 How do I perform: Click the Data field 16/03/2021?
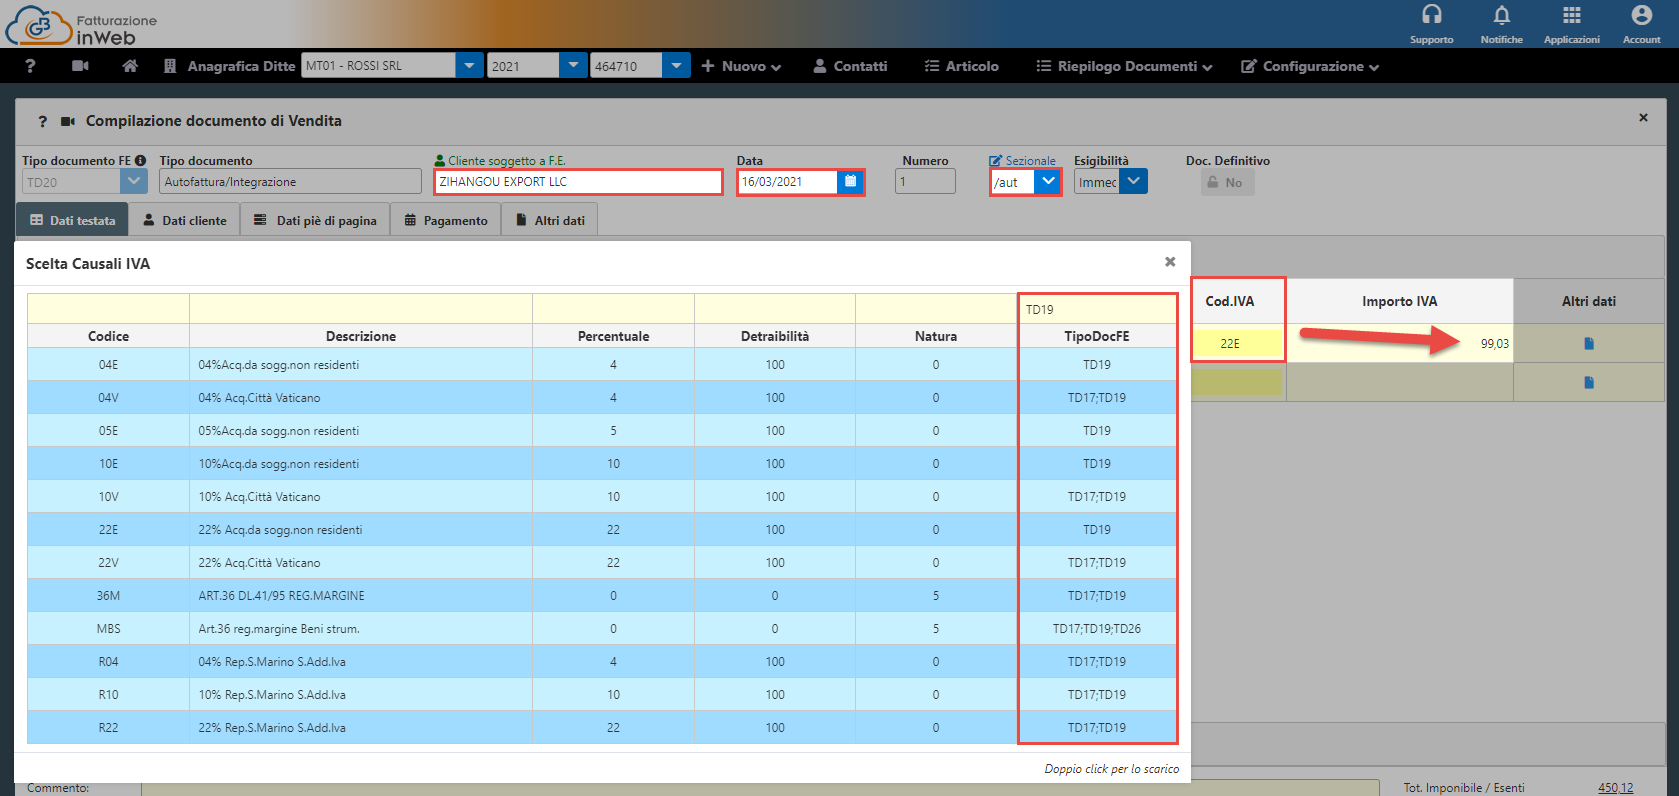coord(788,182)
